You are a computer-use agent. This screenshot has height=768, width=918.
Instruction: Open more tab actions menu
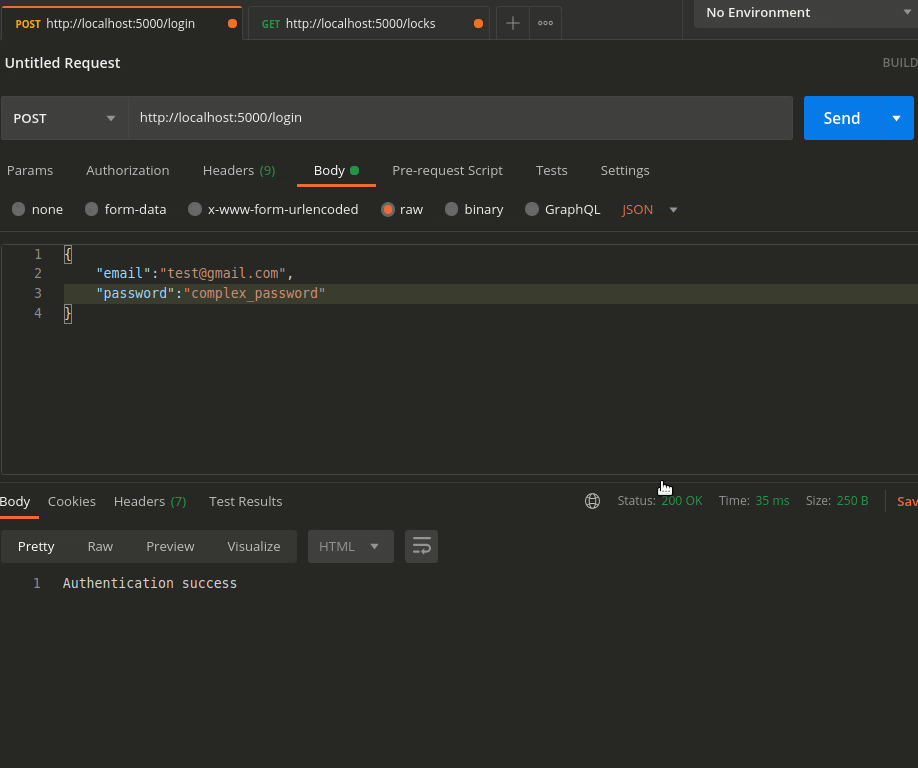point(545,22)
